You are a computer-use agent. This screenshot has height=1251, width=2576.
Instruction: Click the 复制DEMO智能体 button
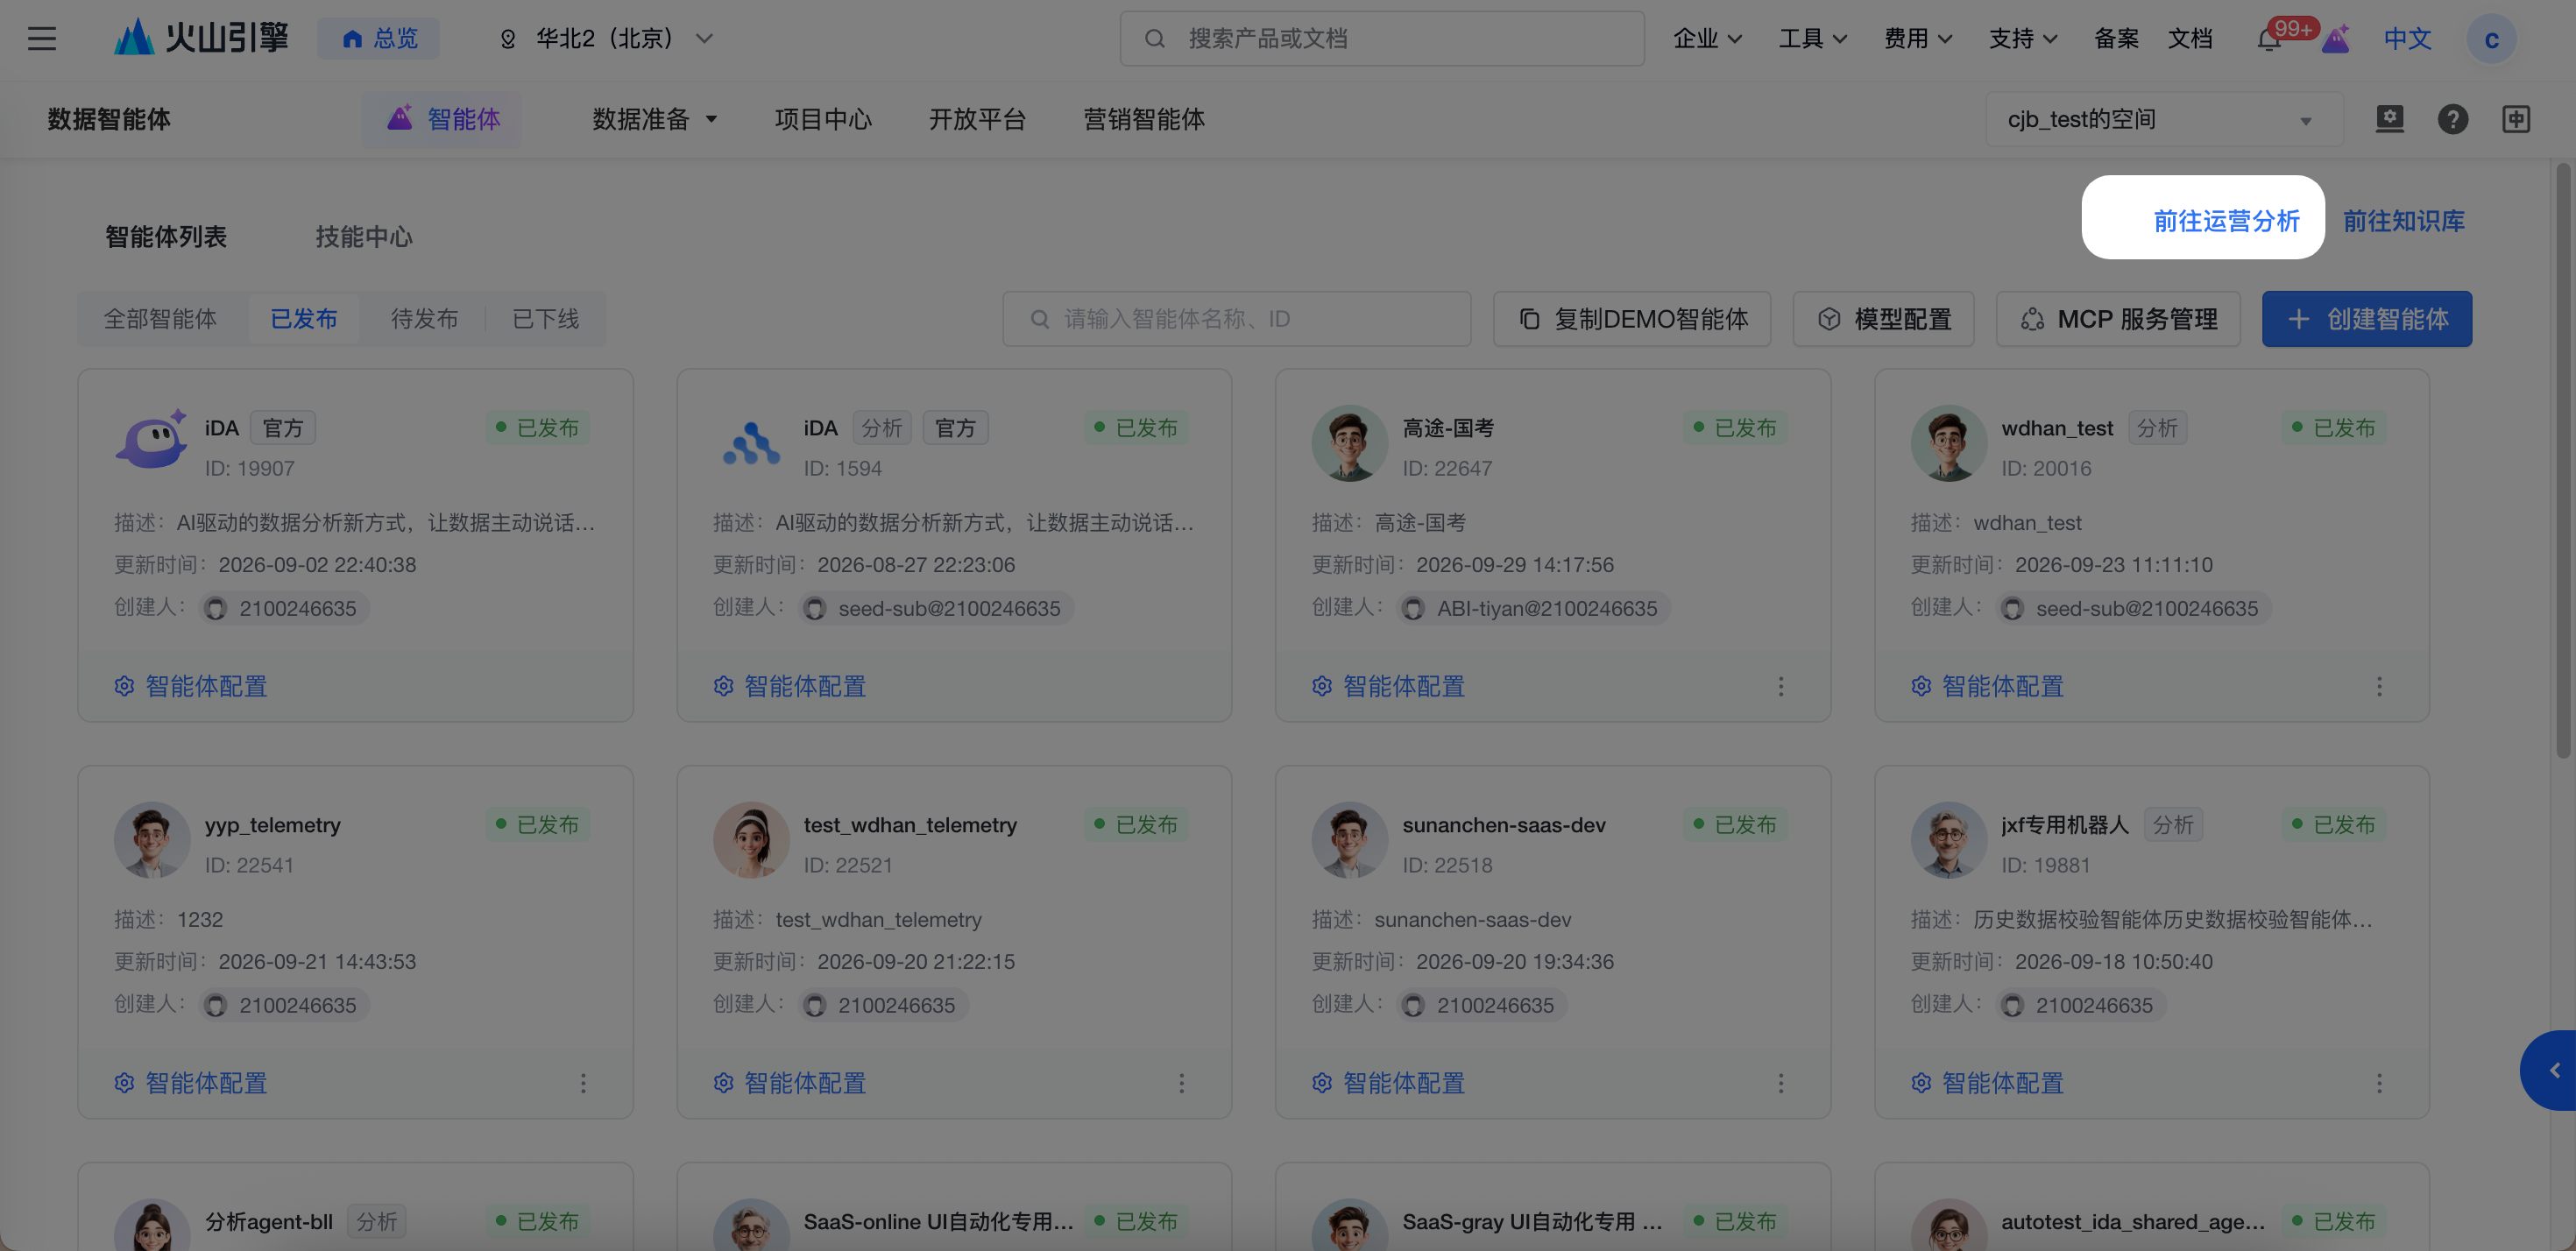[1632, 319]
